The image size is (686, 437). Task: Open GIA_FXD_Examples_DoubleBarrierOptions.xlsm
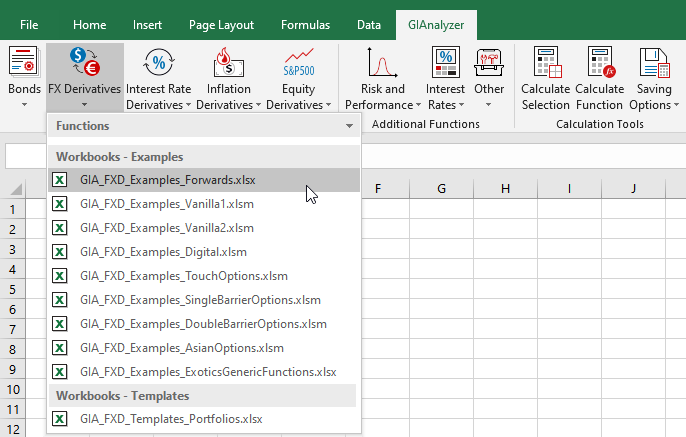tap(204, 324)
